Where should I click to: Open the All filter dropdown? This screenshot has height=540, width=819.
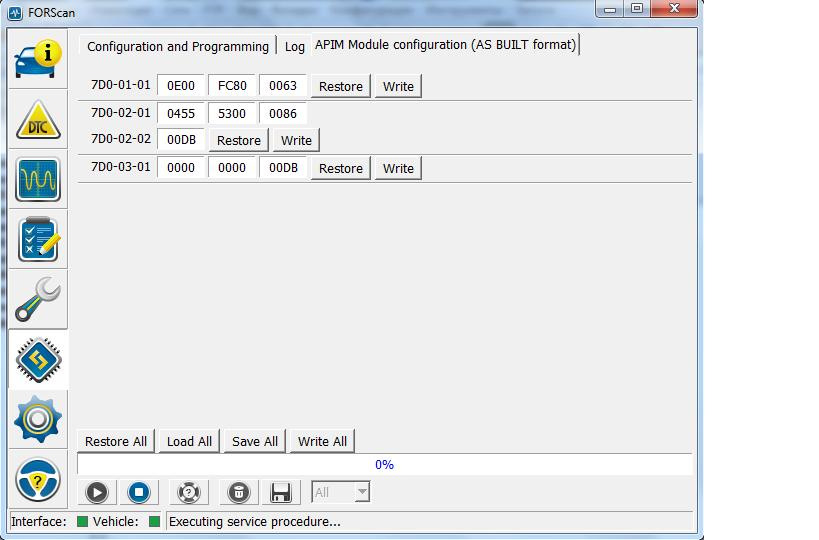(341, 492)
